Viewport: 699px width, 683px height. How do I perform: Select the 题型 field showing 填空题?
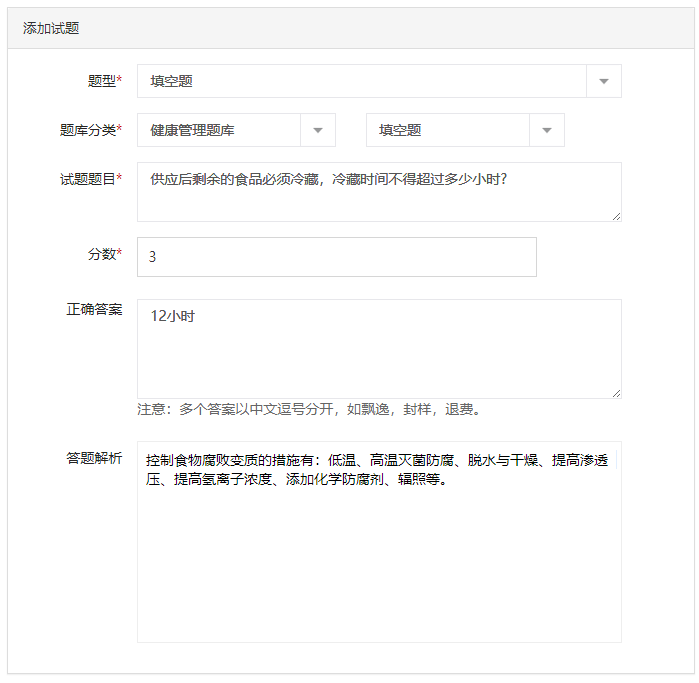click(379, 81)
